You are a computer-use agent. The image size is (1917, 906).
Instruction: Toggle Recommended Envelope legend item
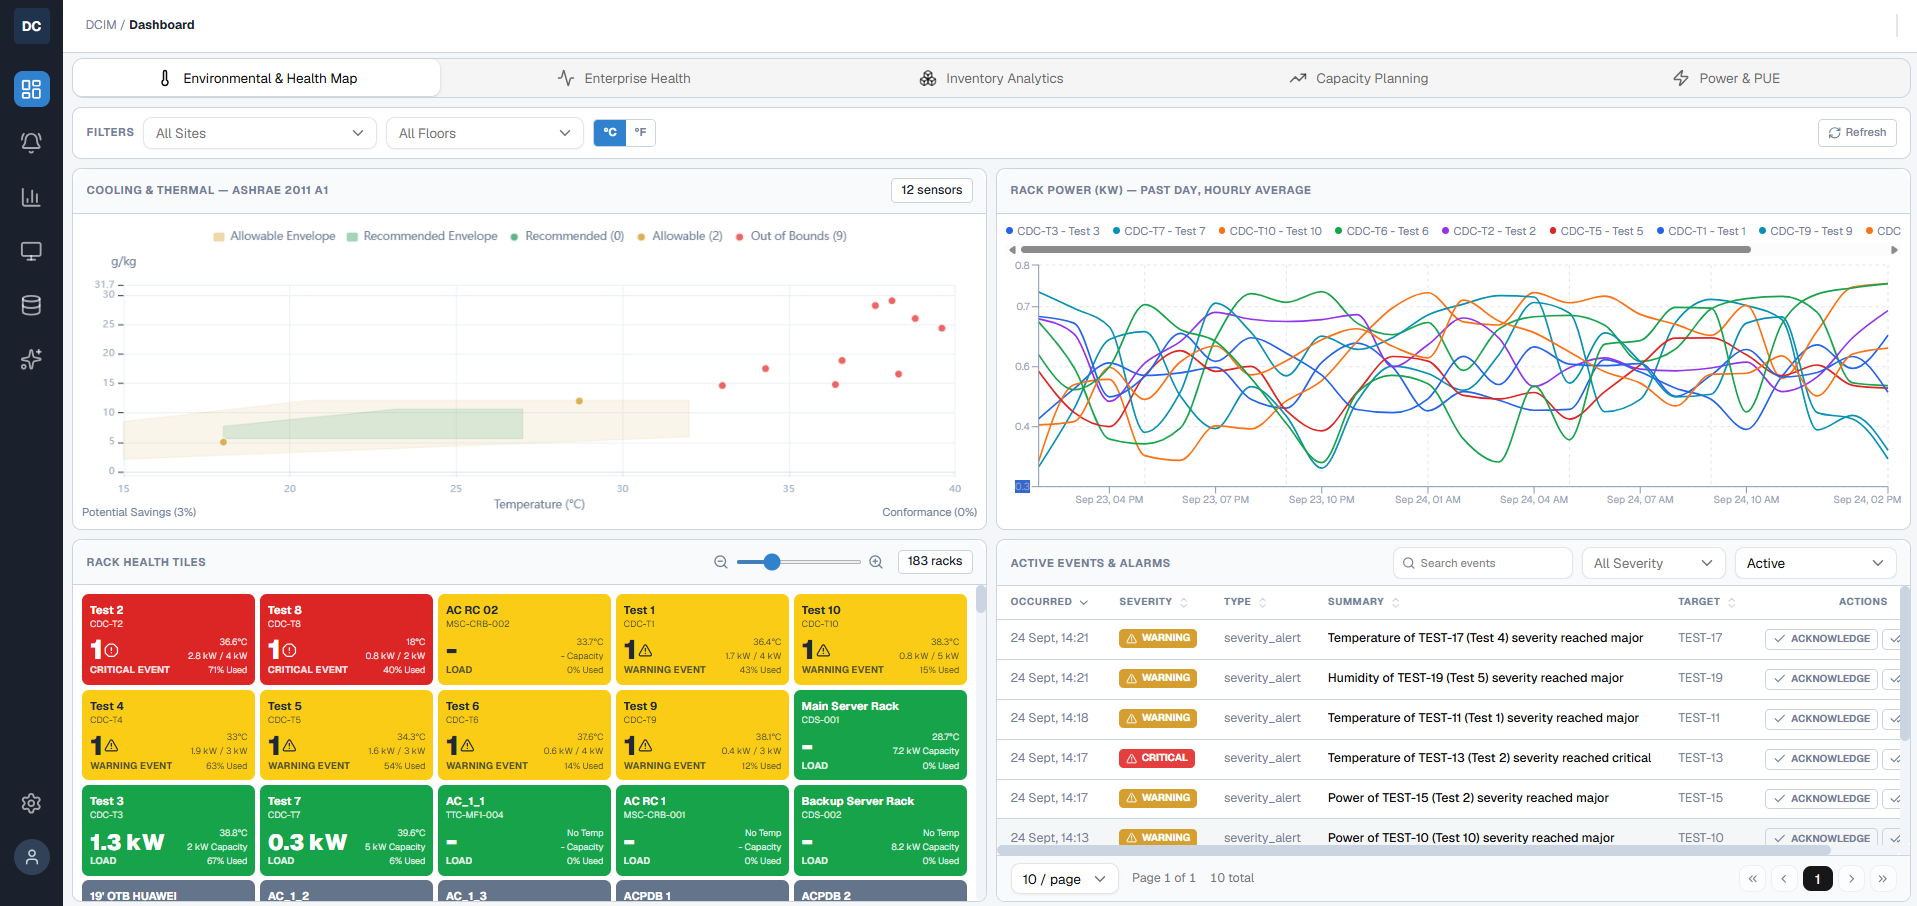(x=422, y=236)
